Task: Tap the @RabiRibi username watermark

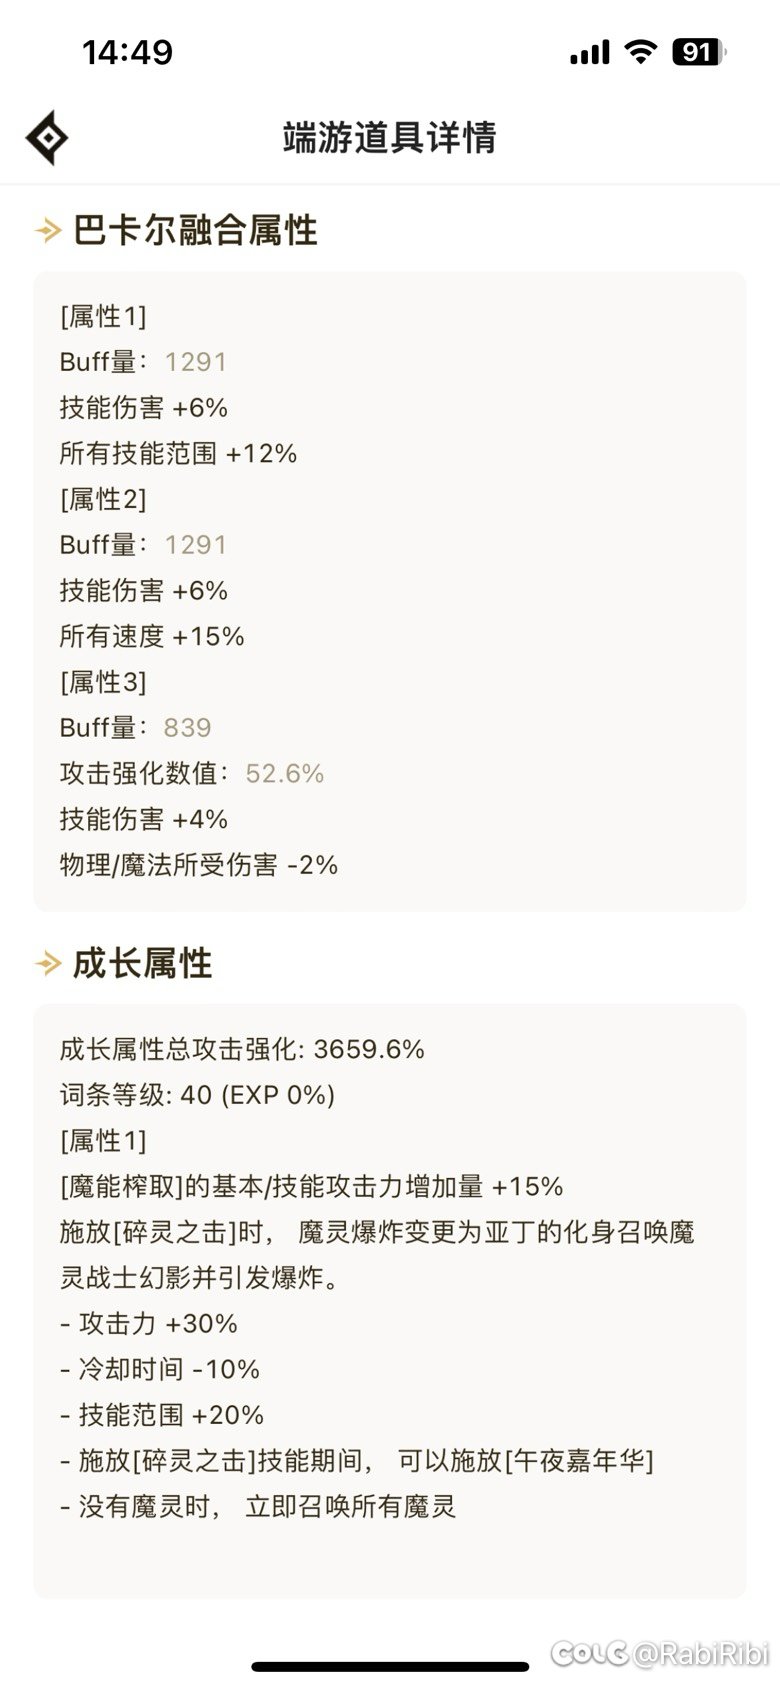Action: click(701, 1654)
